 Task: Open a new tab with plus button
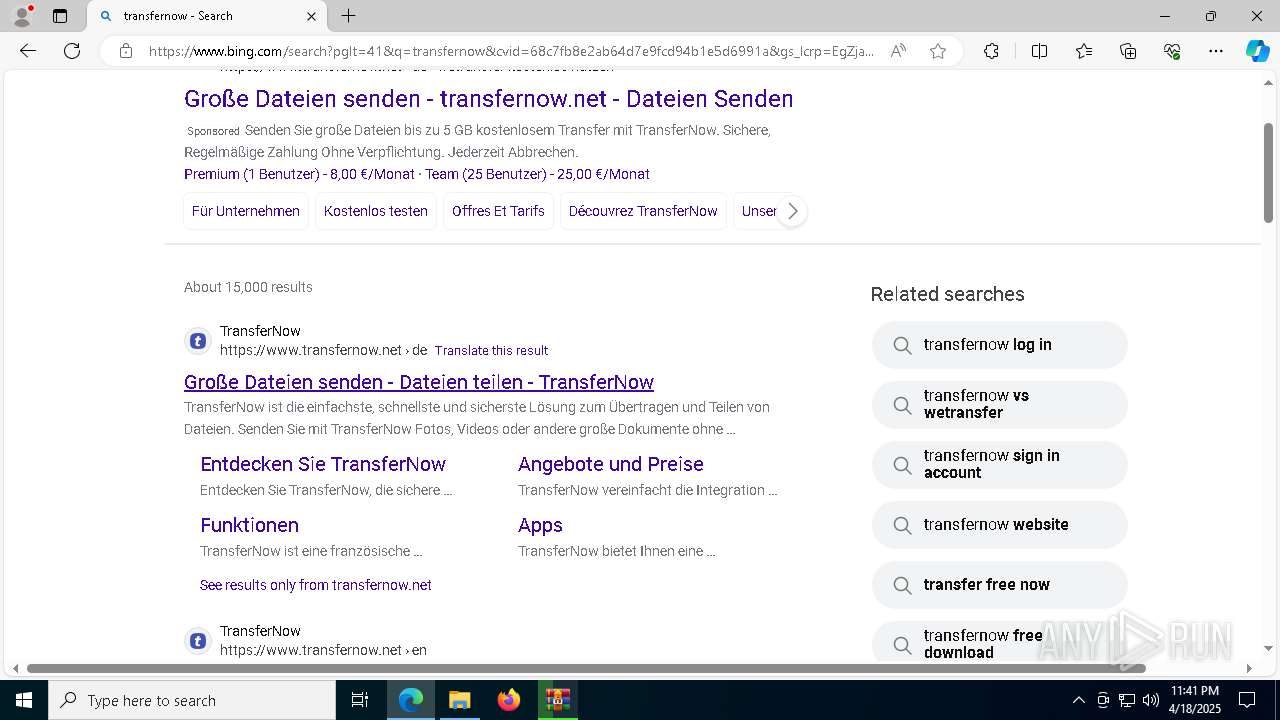pyautogui.click(x=348, y=16)
